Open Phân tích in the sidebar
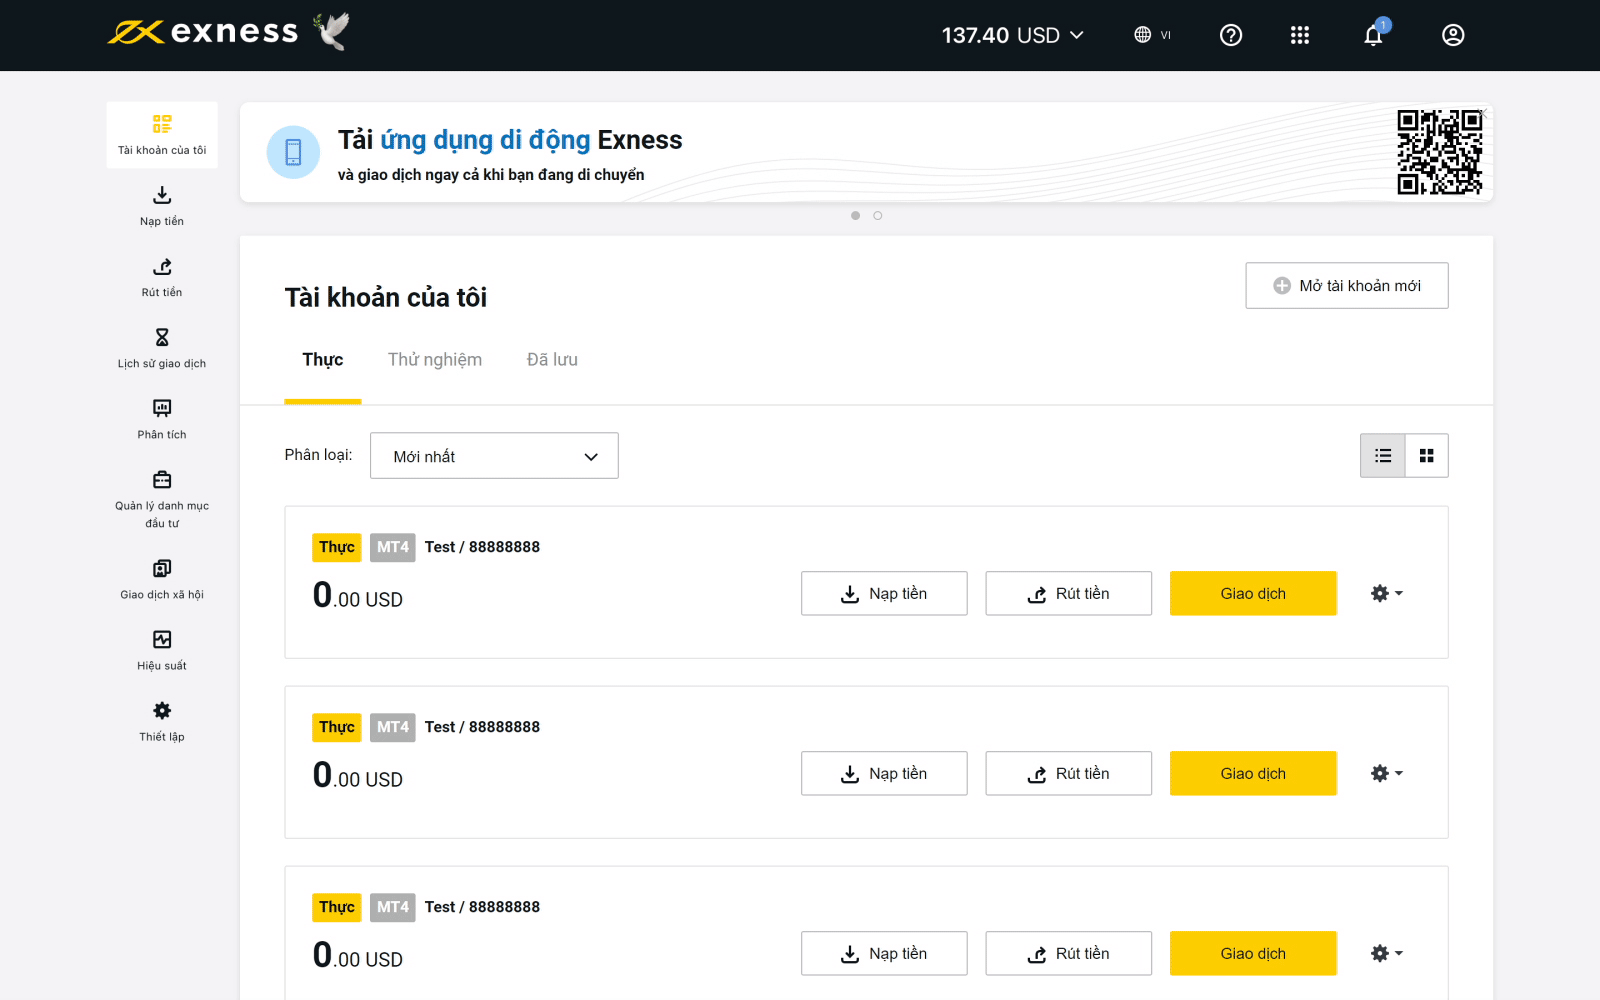 pos(162,419)
